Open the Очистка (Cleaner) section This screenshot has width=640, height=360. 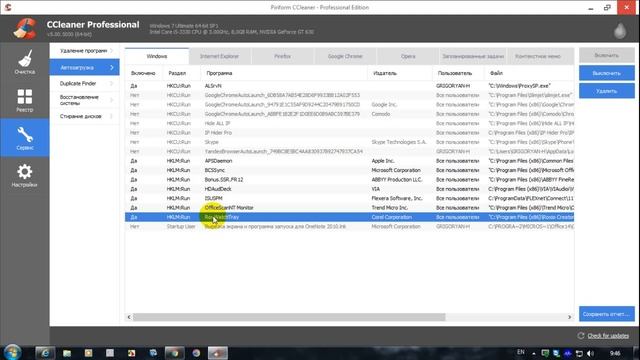24,62
